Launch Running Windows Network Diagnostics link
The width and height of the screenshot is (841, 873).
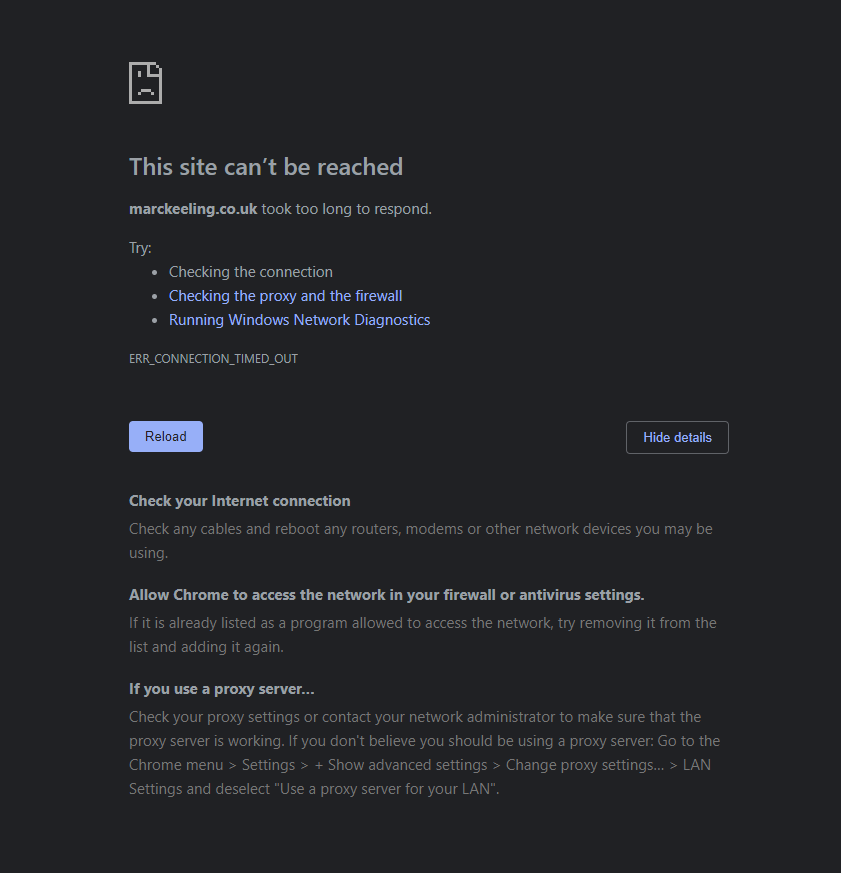299,320
